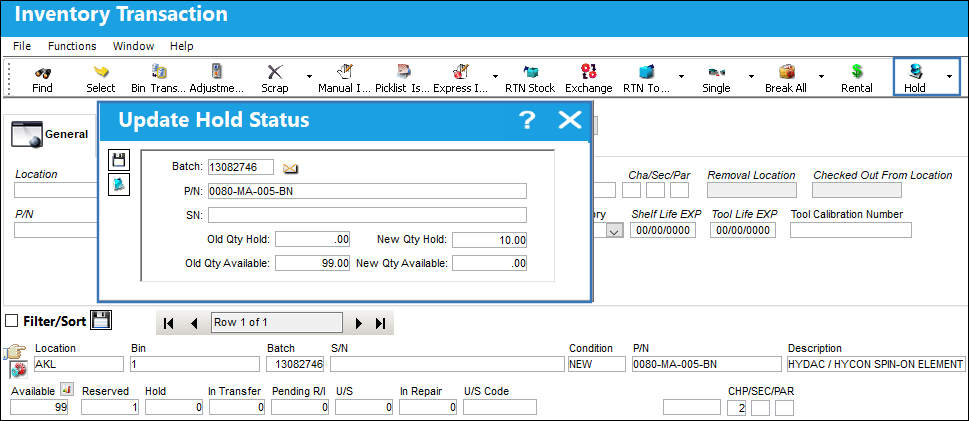Viewport: 969px width, 421px height.
Task: Click the Condition field showing NEW
Action: click(597, 364)
